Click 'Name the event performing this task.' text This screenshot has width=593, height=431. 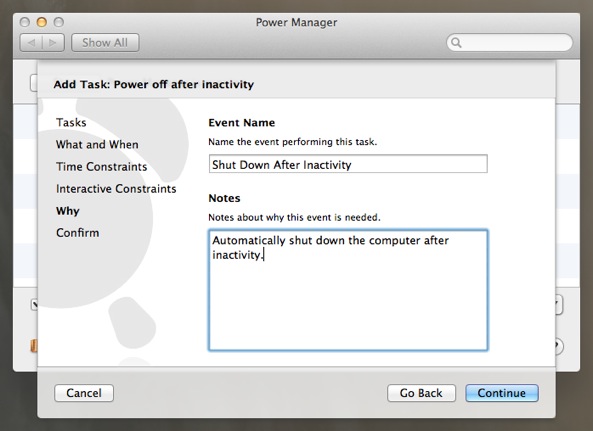[293, 142]
